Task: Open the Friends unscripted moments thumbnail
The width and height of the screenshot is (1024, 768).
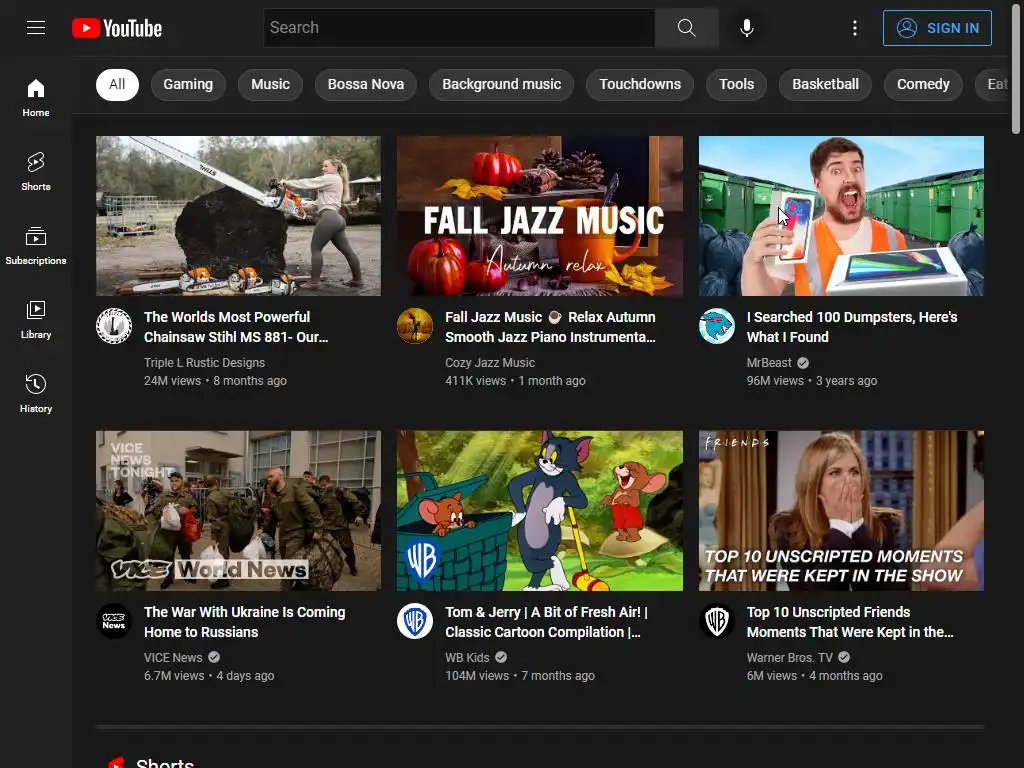Action: coord(841,511)
